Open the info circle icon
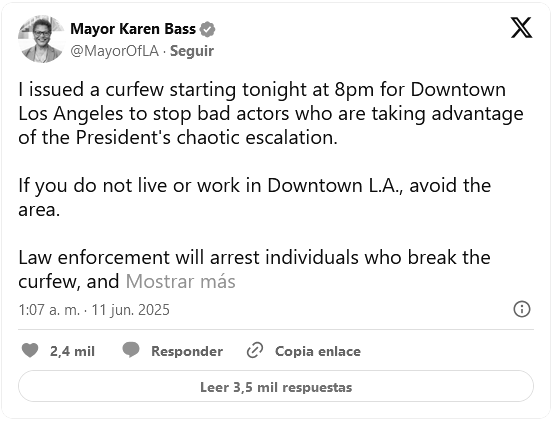The height and width of the screenshot is (421, 554). [521, 309]
